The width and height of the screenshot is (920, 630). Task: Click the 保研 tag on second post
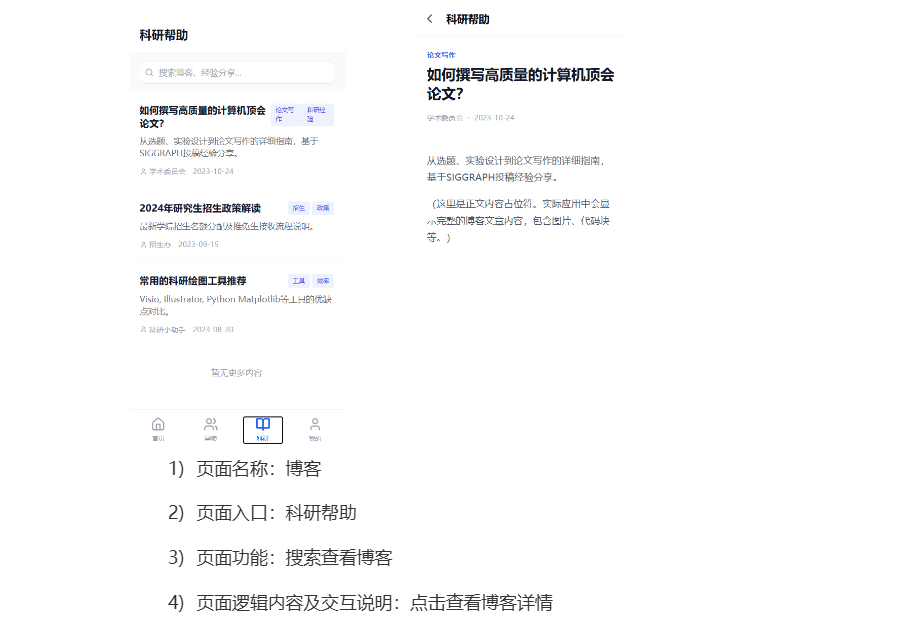pos(298,208)
